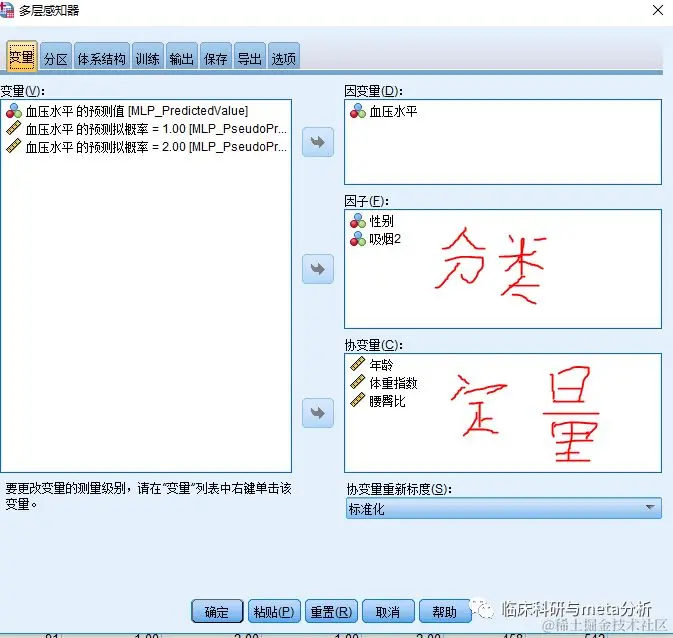This screenshot has width=673, height=638.
Task: Click the 多层感知器 window title icon
Action: pyautogui.click(x=7, y=9)
